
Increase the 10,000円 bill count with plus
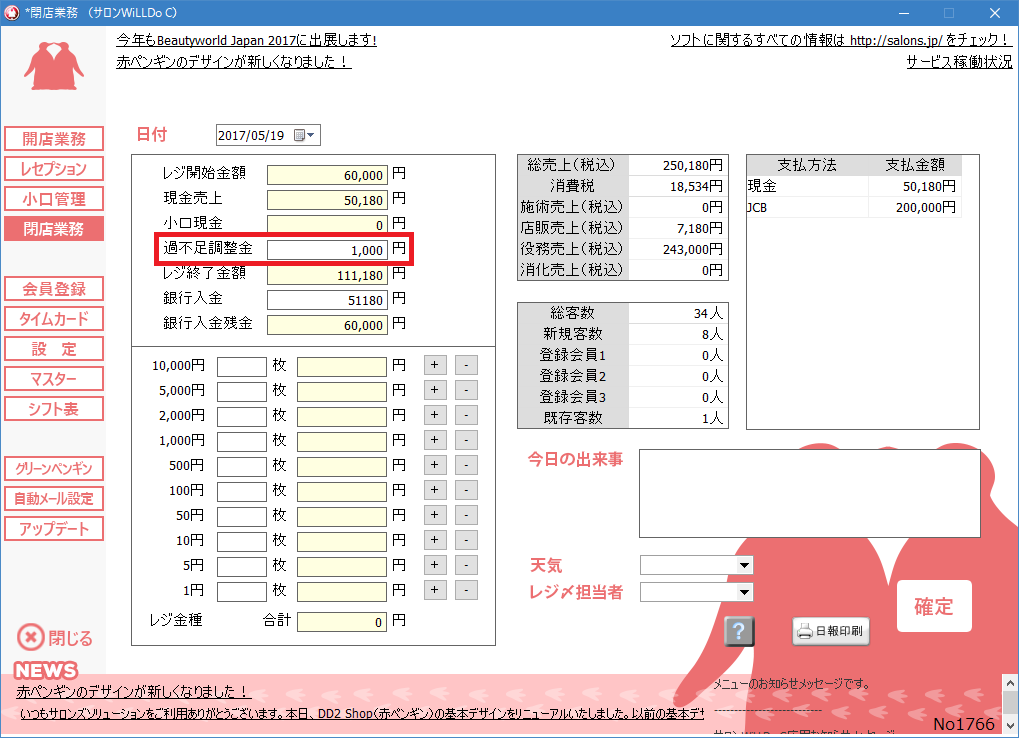435,365
